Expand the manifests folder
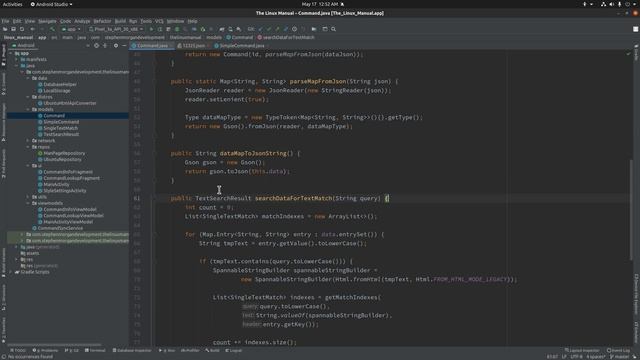Image resolution: width=640 pixels, height=360 pixels. click(x=17, y=59)
